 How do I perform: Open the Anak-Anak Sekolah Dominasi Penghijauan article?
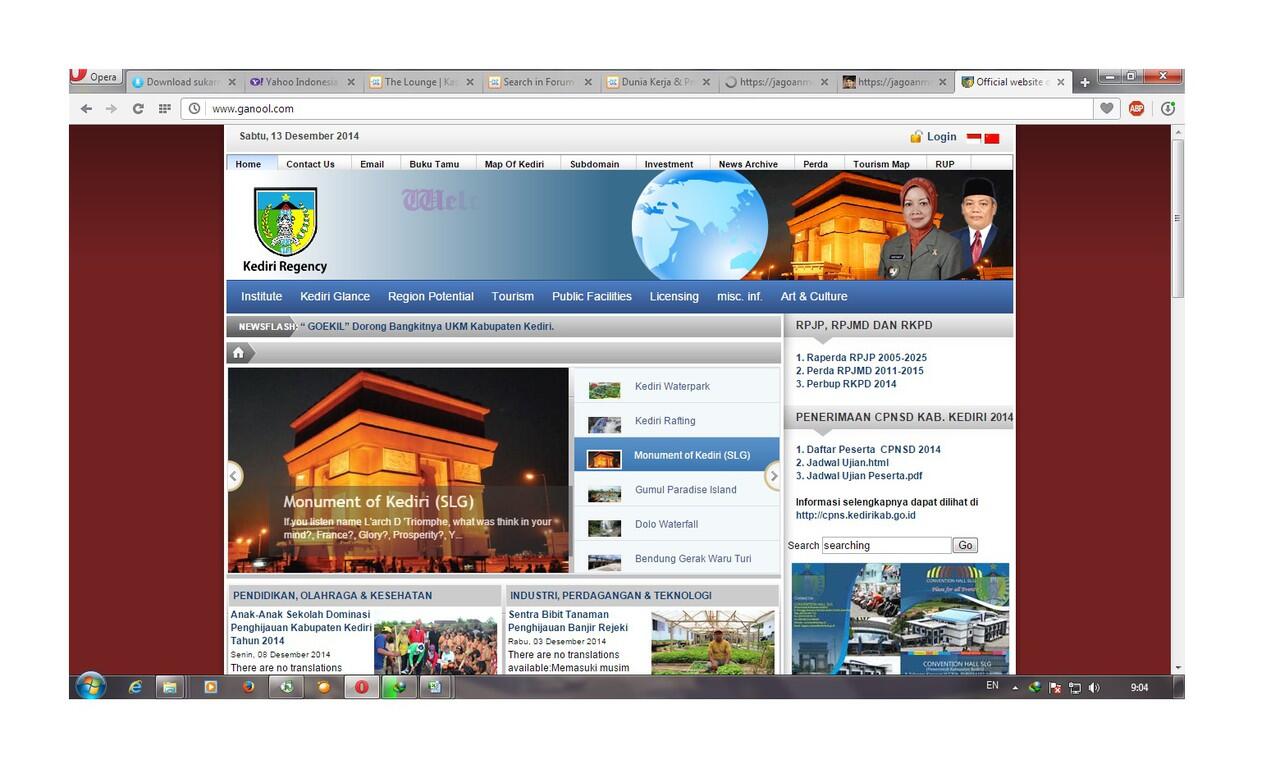[301, 628]
